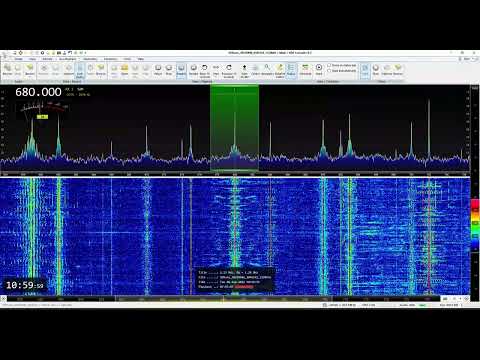
Task: Switch to the Receive ribbon tab
Action: tap(47, 59)
